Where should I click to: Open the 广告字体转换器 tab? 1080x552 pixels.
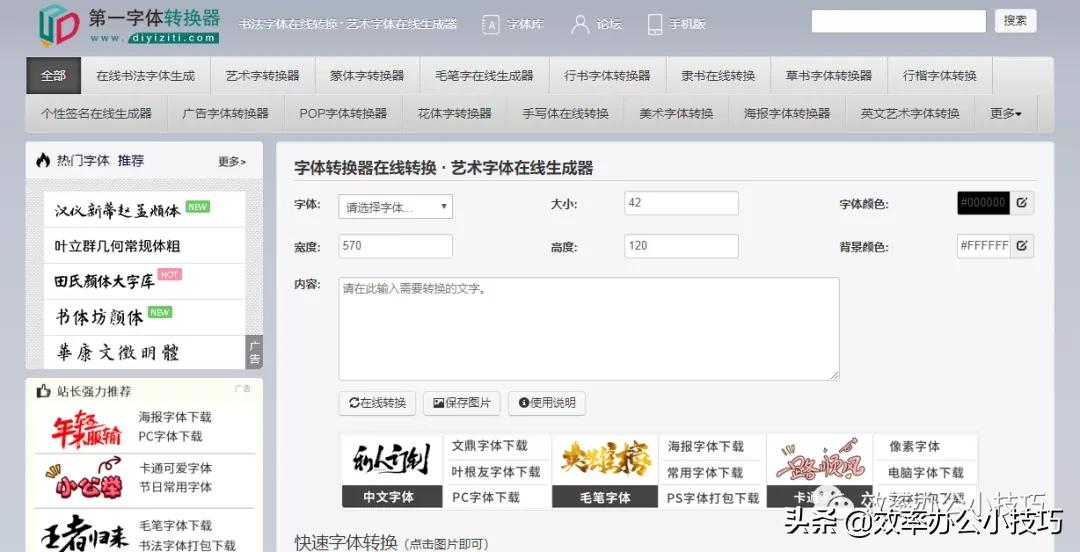pyautogui.click(x=226, y=114)
